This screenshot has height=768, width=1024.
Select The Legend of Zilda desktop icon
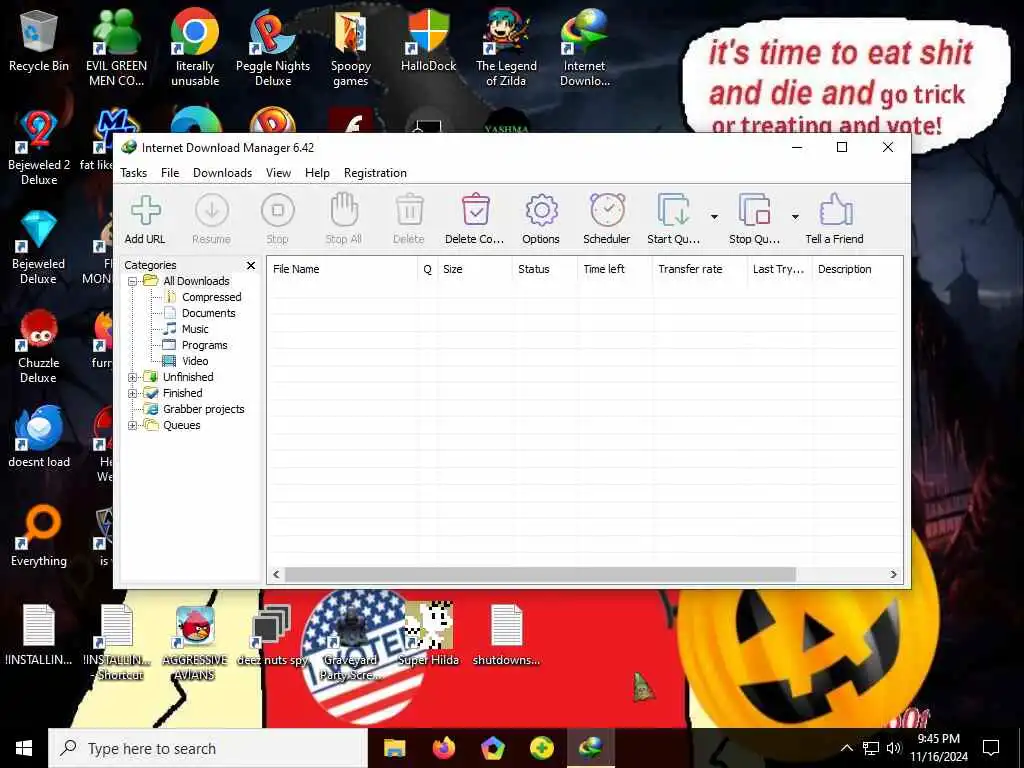pyautogui.click(x=506, y=48)
